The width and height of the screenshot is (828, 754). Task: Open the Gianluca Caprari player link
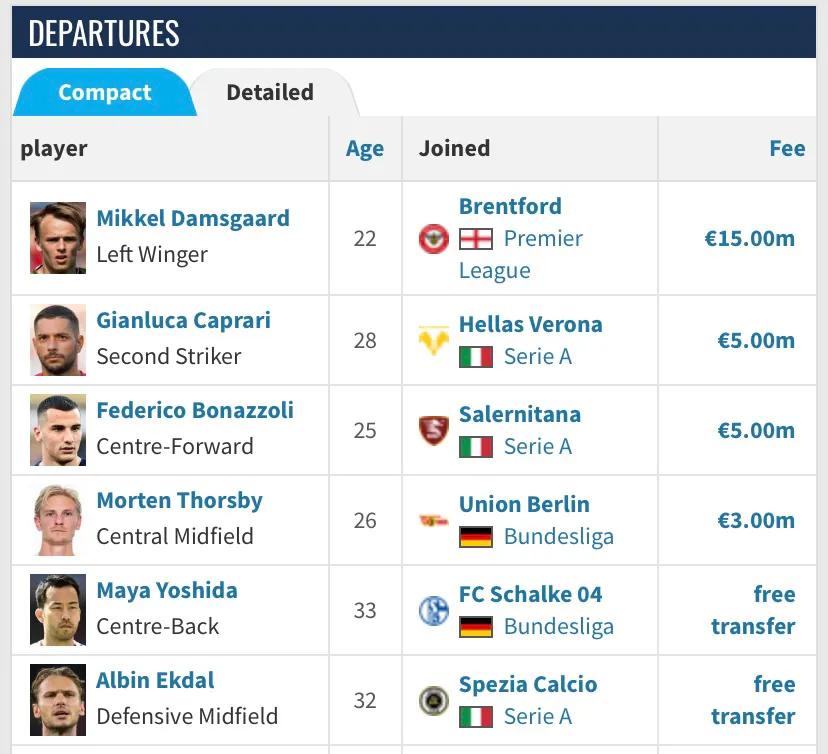(x=183, y=320)
